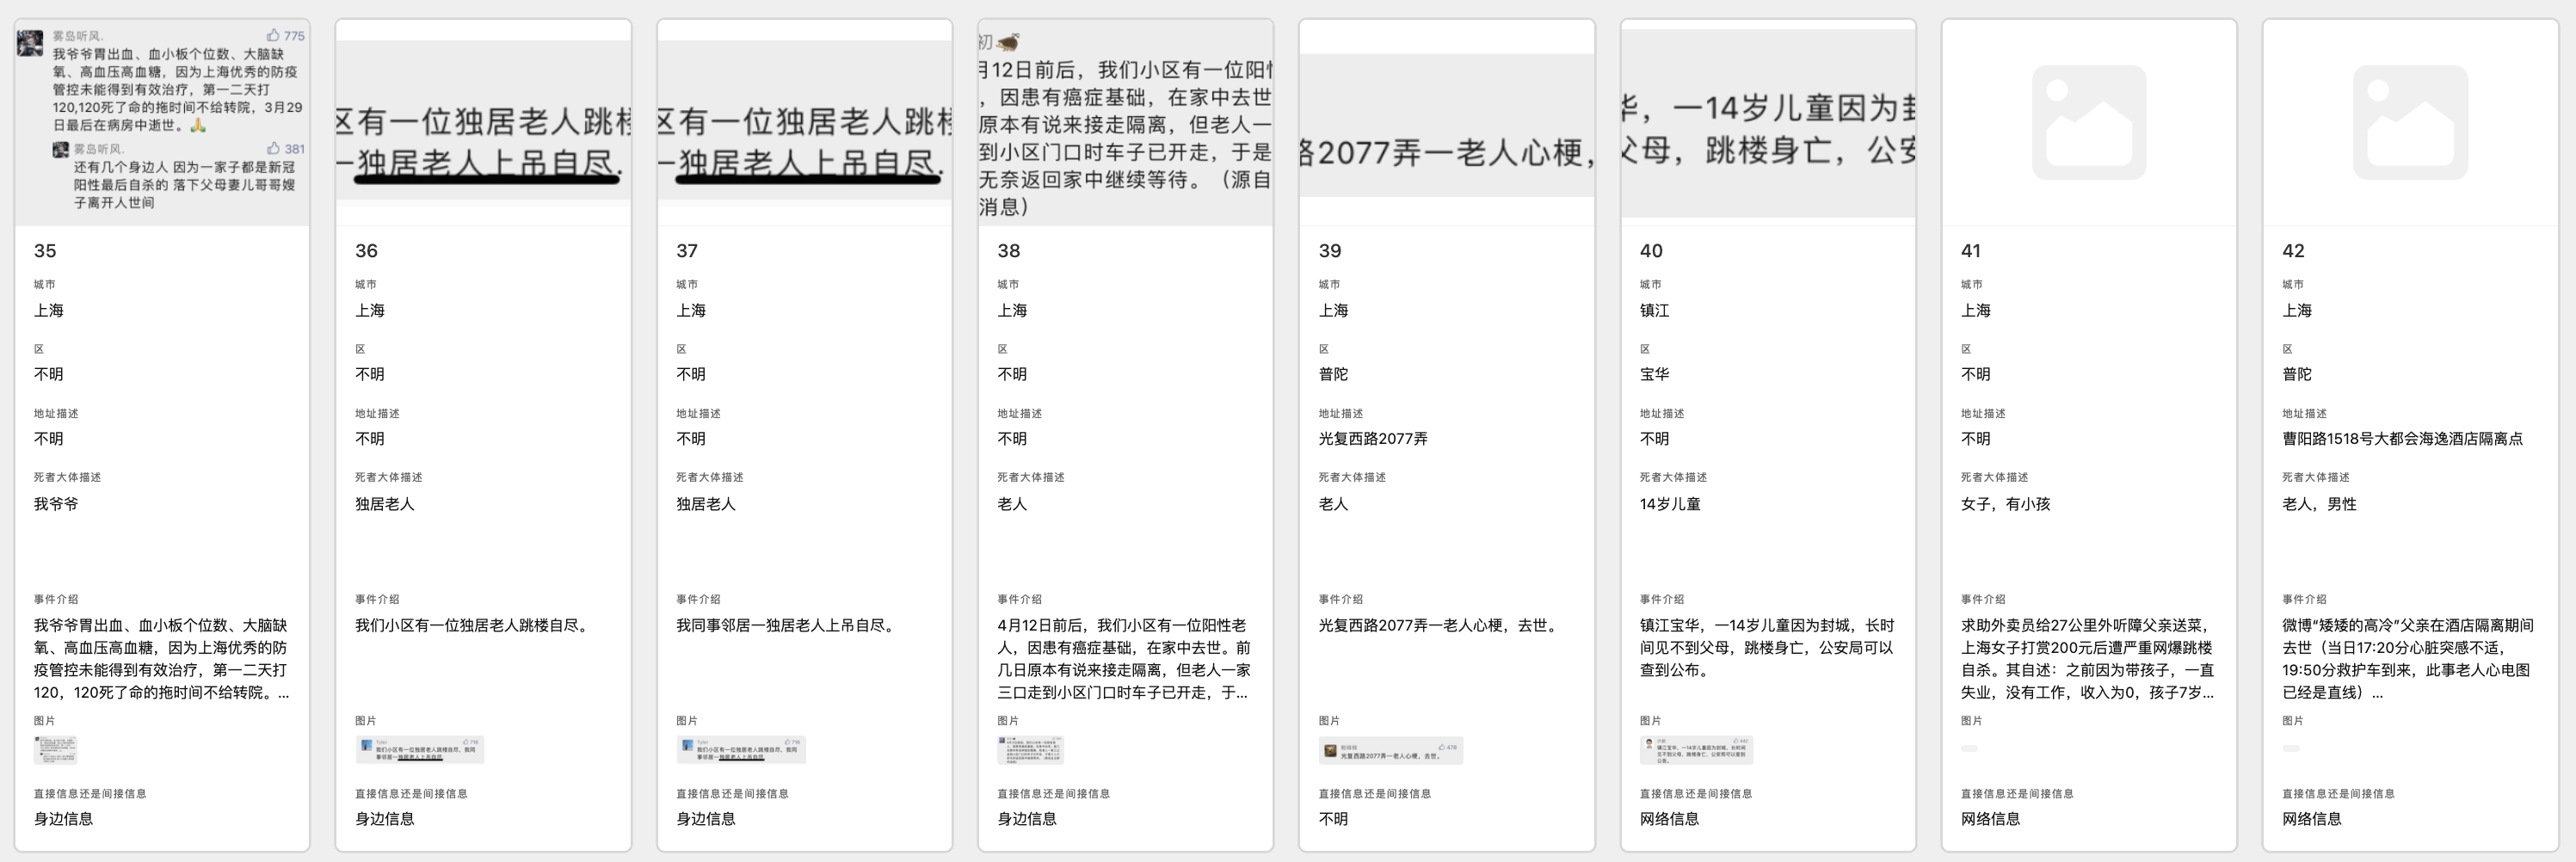Screen dimensions: 2576x862
Task: Click the image placeholder icon on card 41
Action: pyautogui.click(x=2089, y=124)
